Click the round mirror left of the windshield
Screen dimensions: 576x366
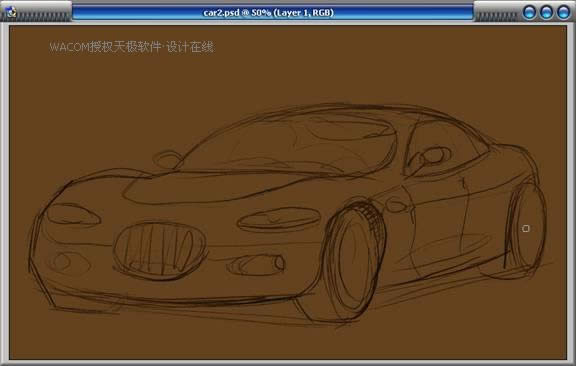[168, 160]
